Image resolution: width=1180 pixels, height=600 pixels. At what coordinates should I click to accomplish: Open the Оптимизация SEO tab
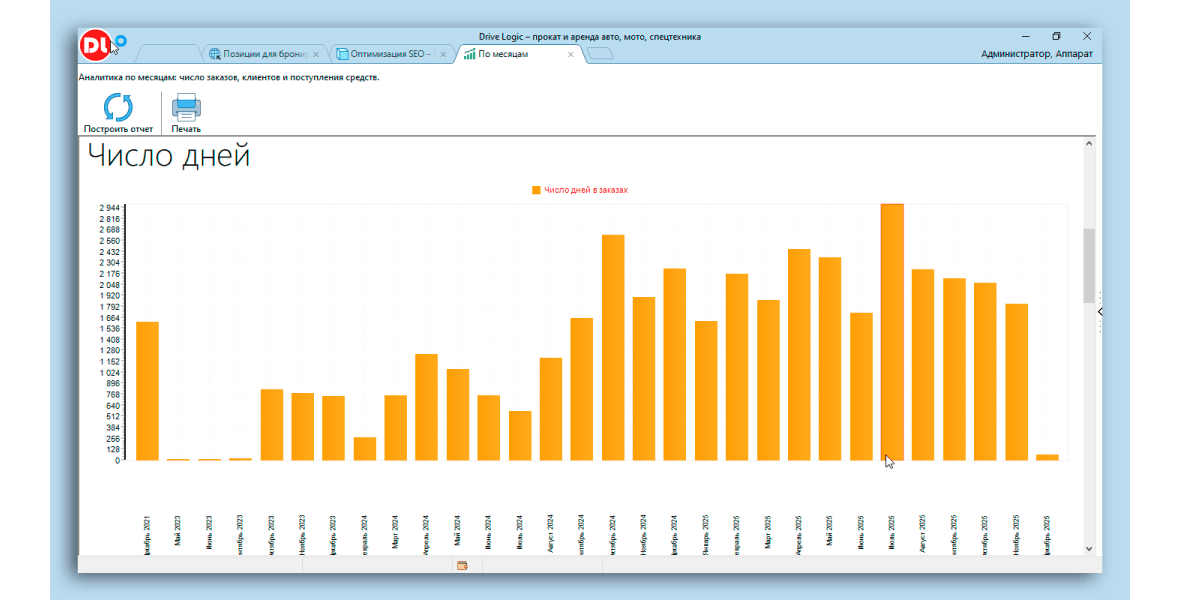click(390, 54)
